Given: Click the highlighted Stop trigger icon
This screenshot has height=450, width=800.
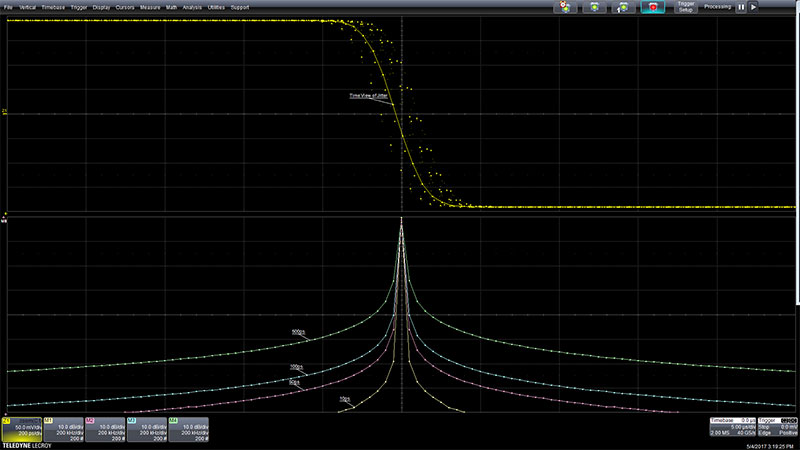Looking at the screenshot, I should [x=653, y=7].
